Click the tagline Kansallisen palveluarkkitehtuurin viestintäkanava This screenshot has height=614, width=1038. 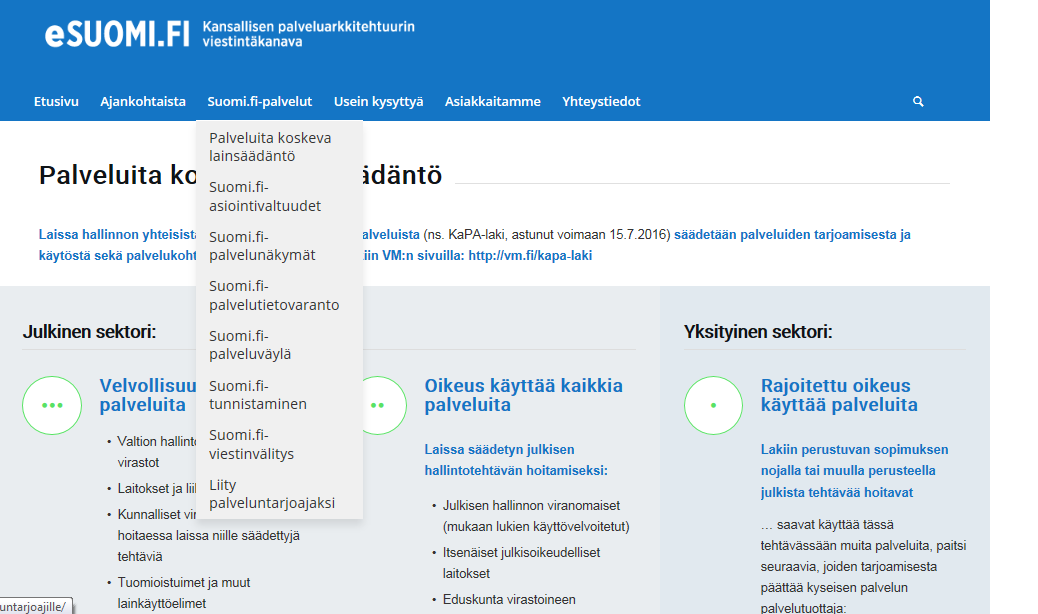[x=308, y=34]
